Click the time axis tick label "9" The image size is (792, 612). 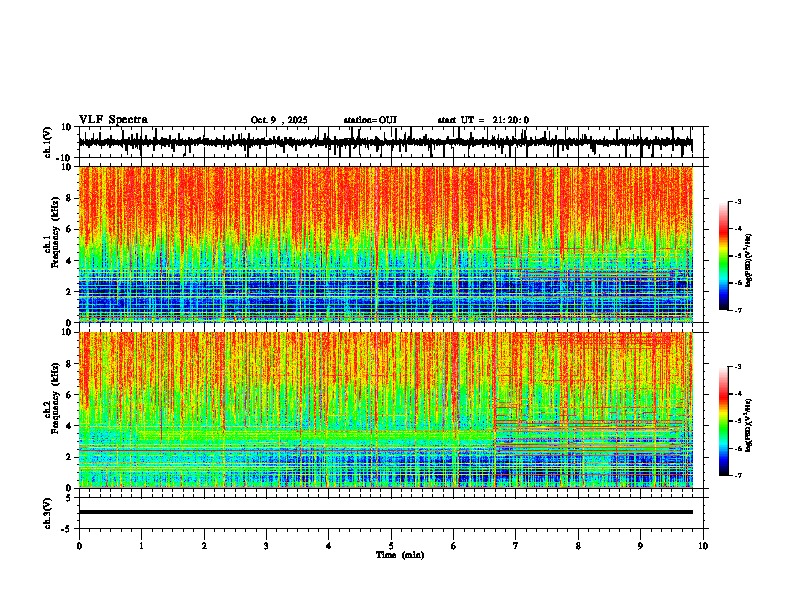[640, 546]
